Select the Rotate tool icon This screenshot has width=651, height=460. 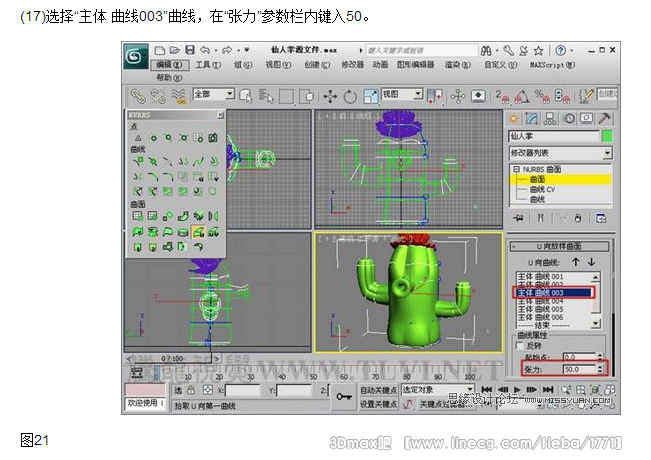(350, 96)
